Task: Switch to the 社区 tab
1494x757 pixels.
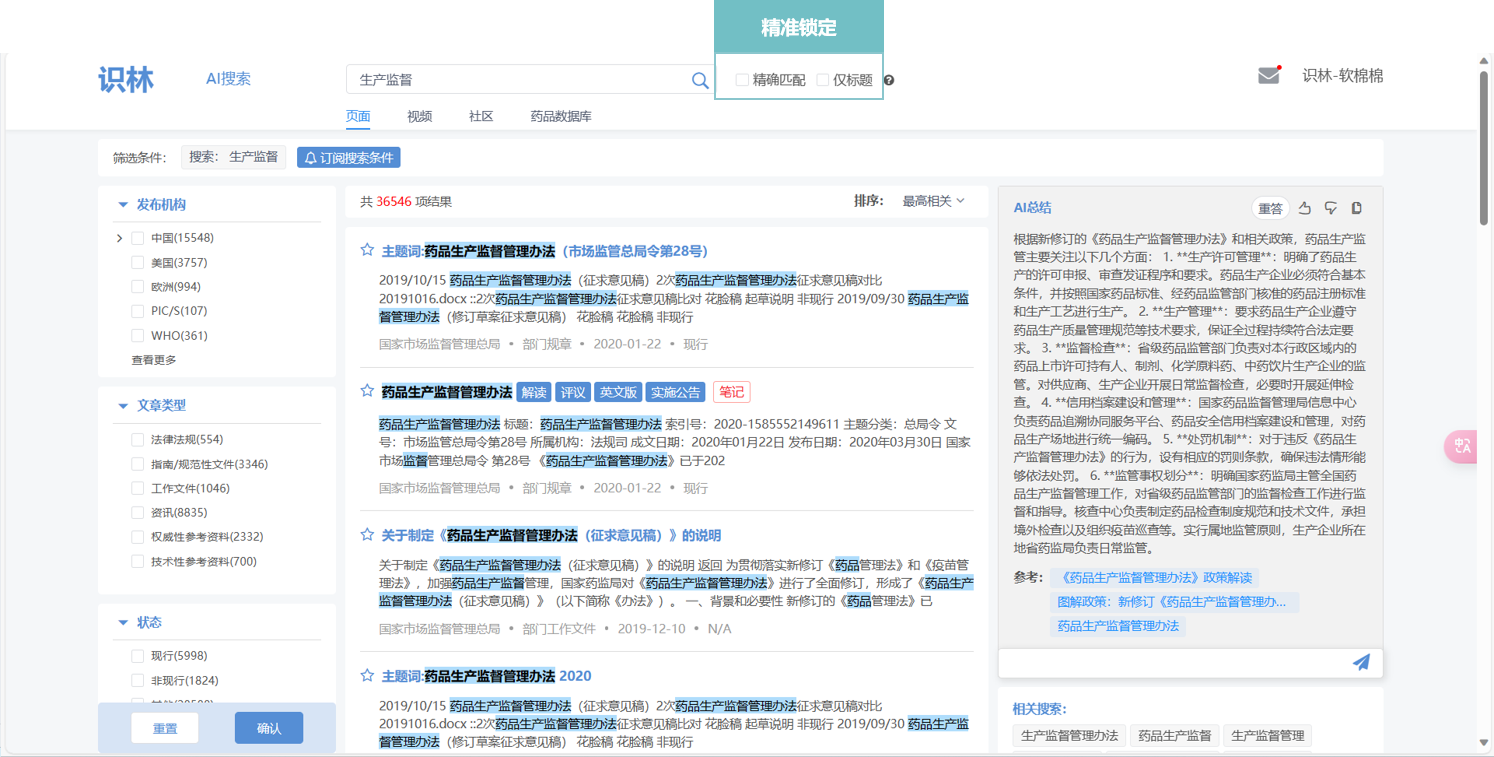Action: [x=481, y=116]
